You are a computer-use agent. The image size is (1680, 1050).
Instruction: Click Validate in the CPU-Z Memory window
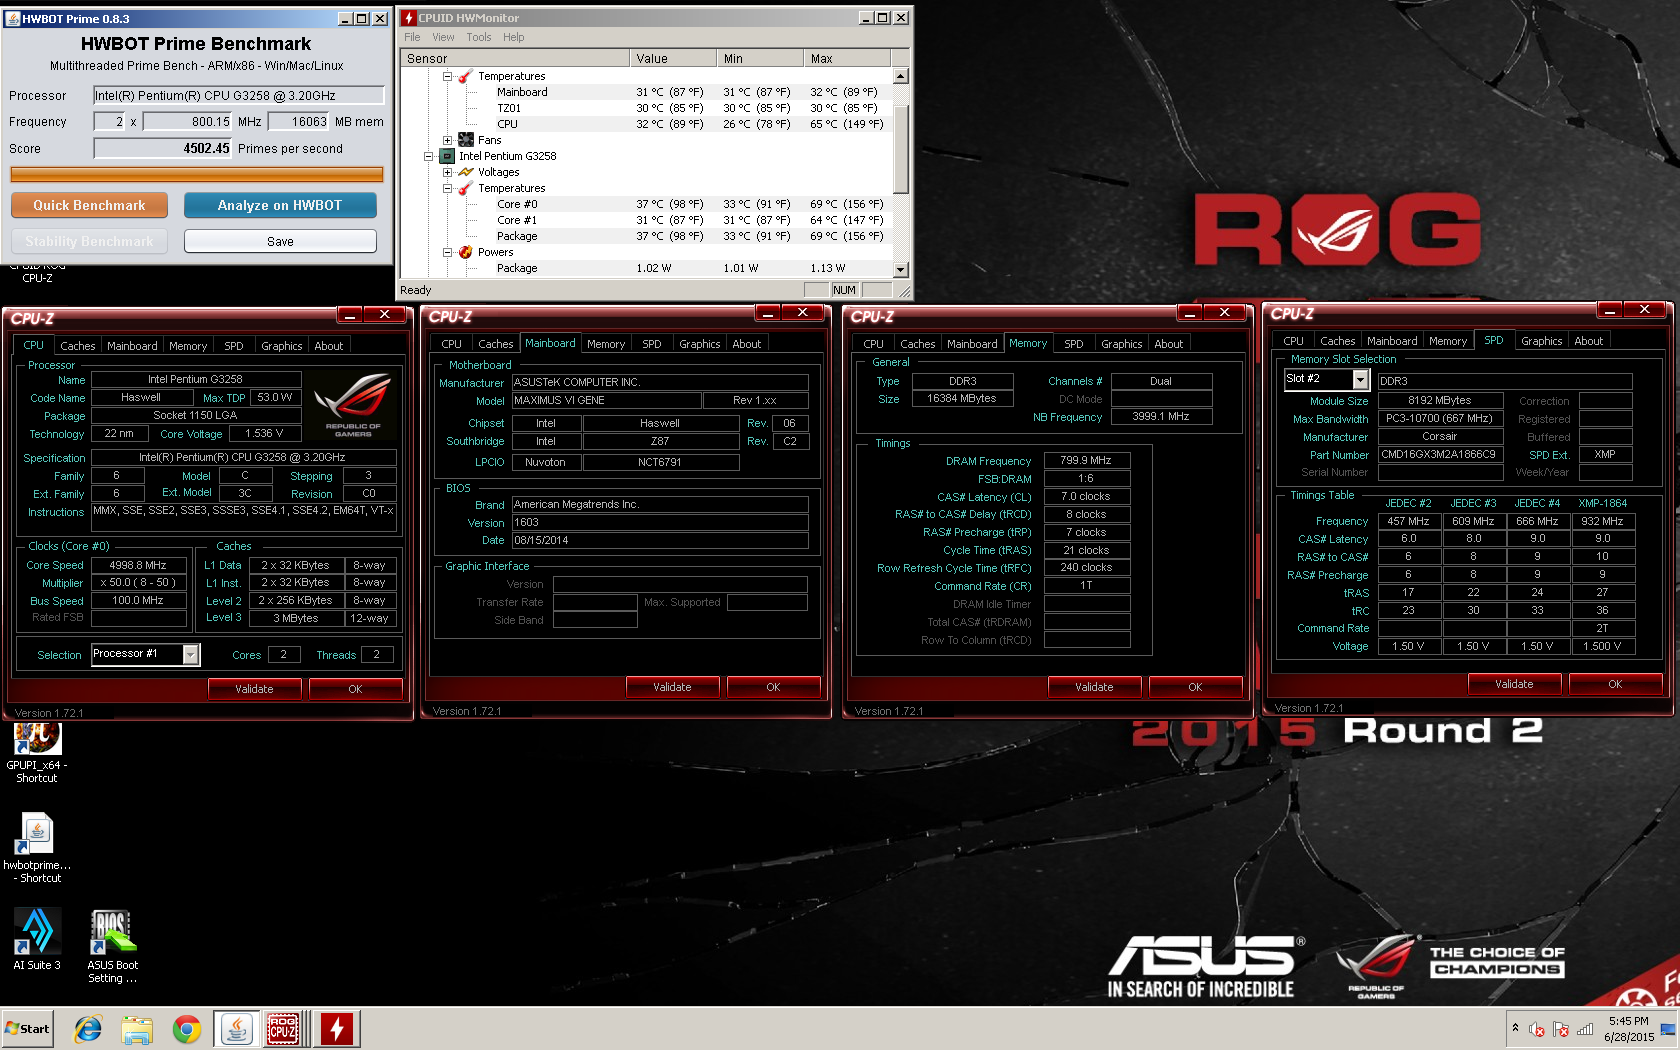pyautogui.click(x=1094, y=687)
